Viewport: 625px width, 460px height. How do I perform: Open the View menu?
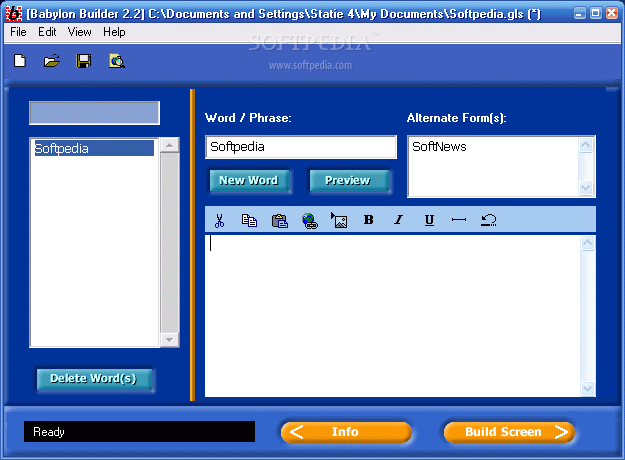(79, 32)
